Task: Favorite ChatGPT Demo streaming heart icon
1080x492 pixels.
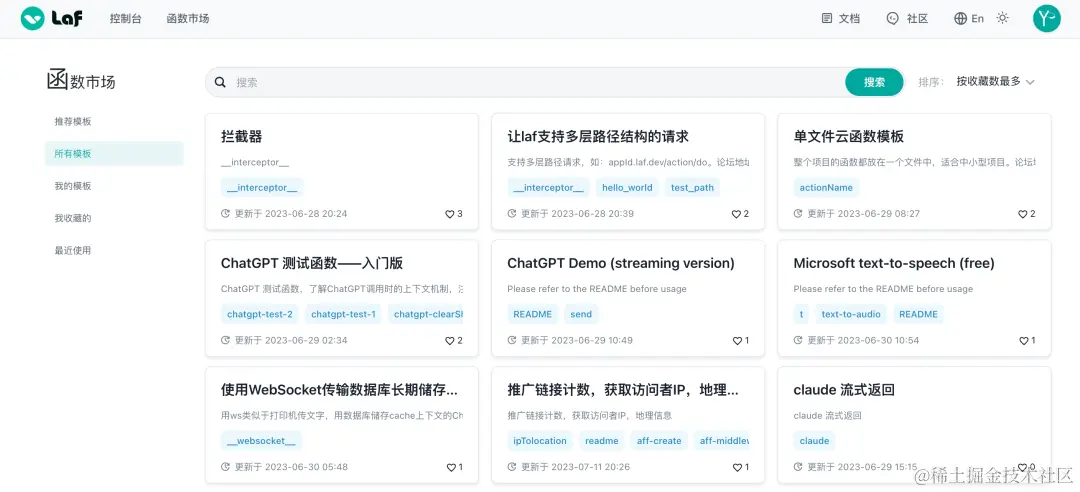Action: coord(736,340)
